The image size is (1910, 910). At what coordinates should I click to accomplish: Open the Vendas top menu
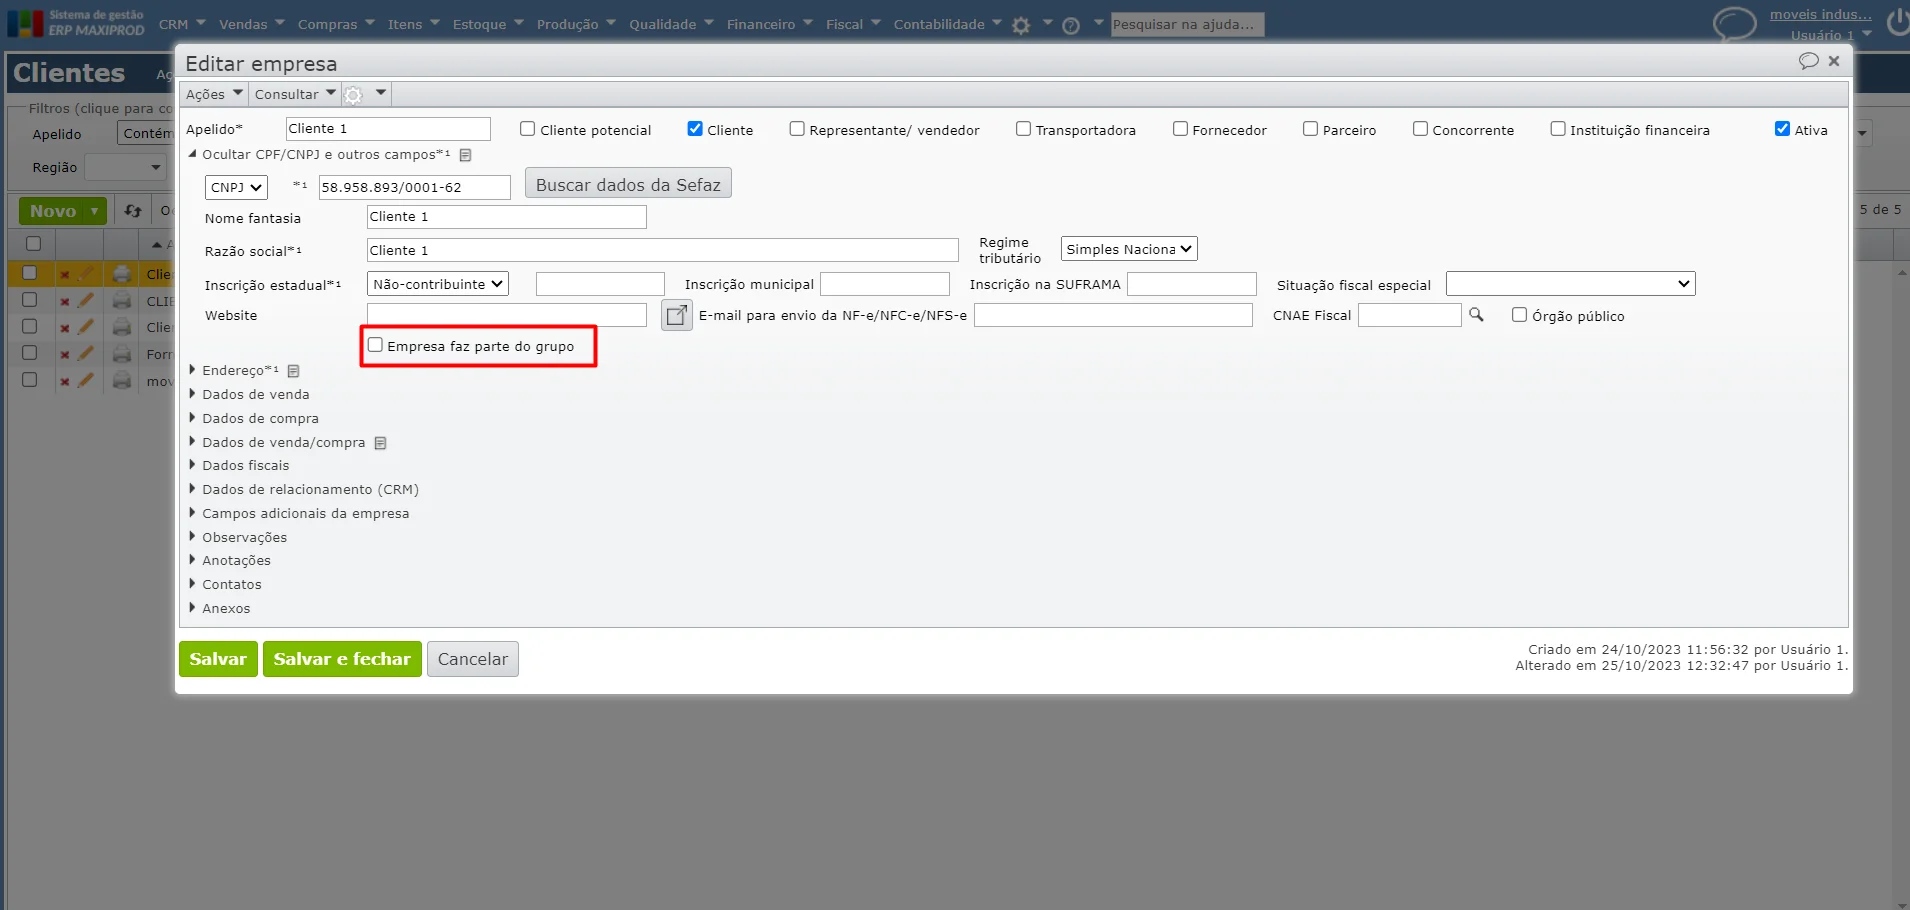(x=252, y=24)
